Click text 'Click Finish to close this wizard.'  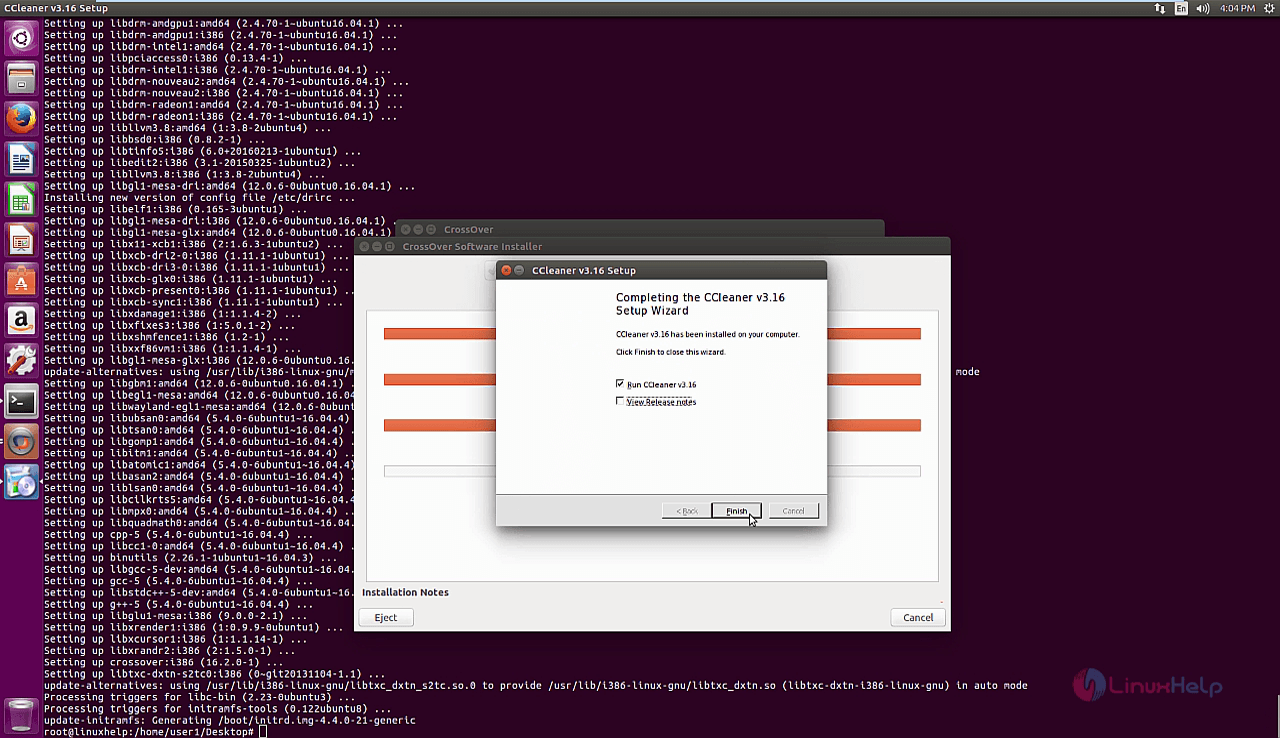(670, 352)
